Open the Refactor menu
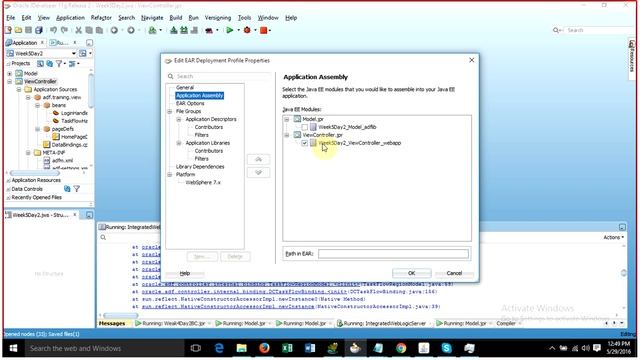Image resolution: width=640 pixels, height=360 pixels. point(101,18)
